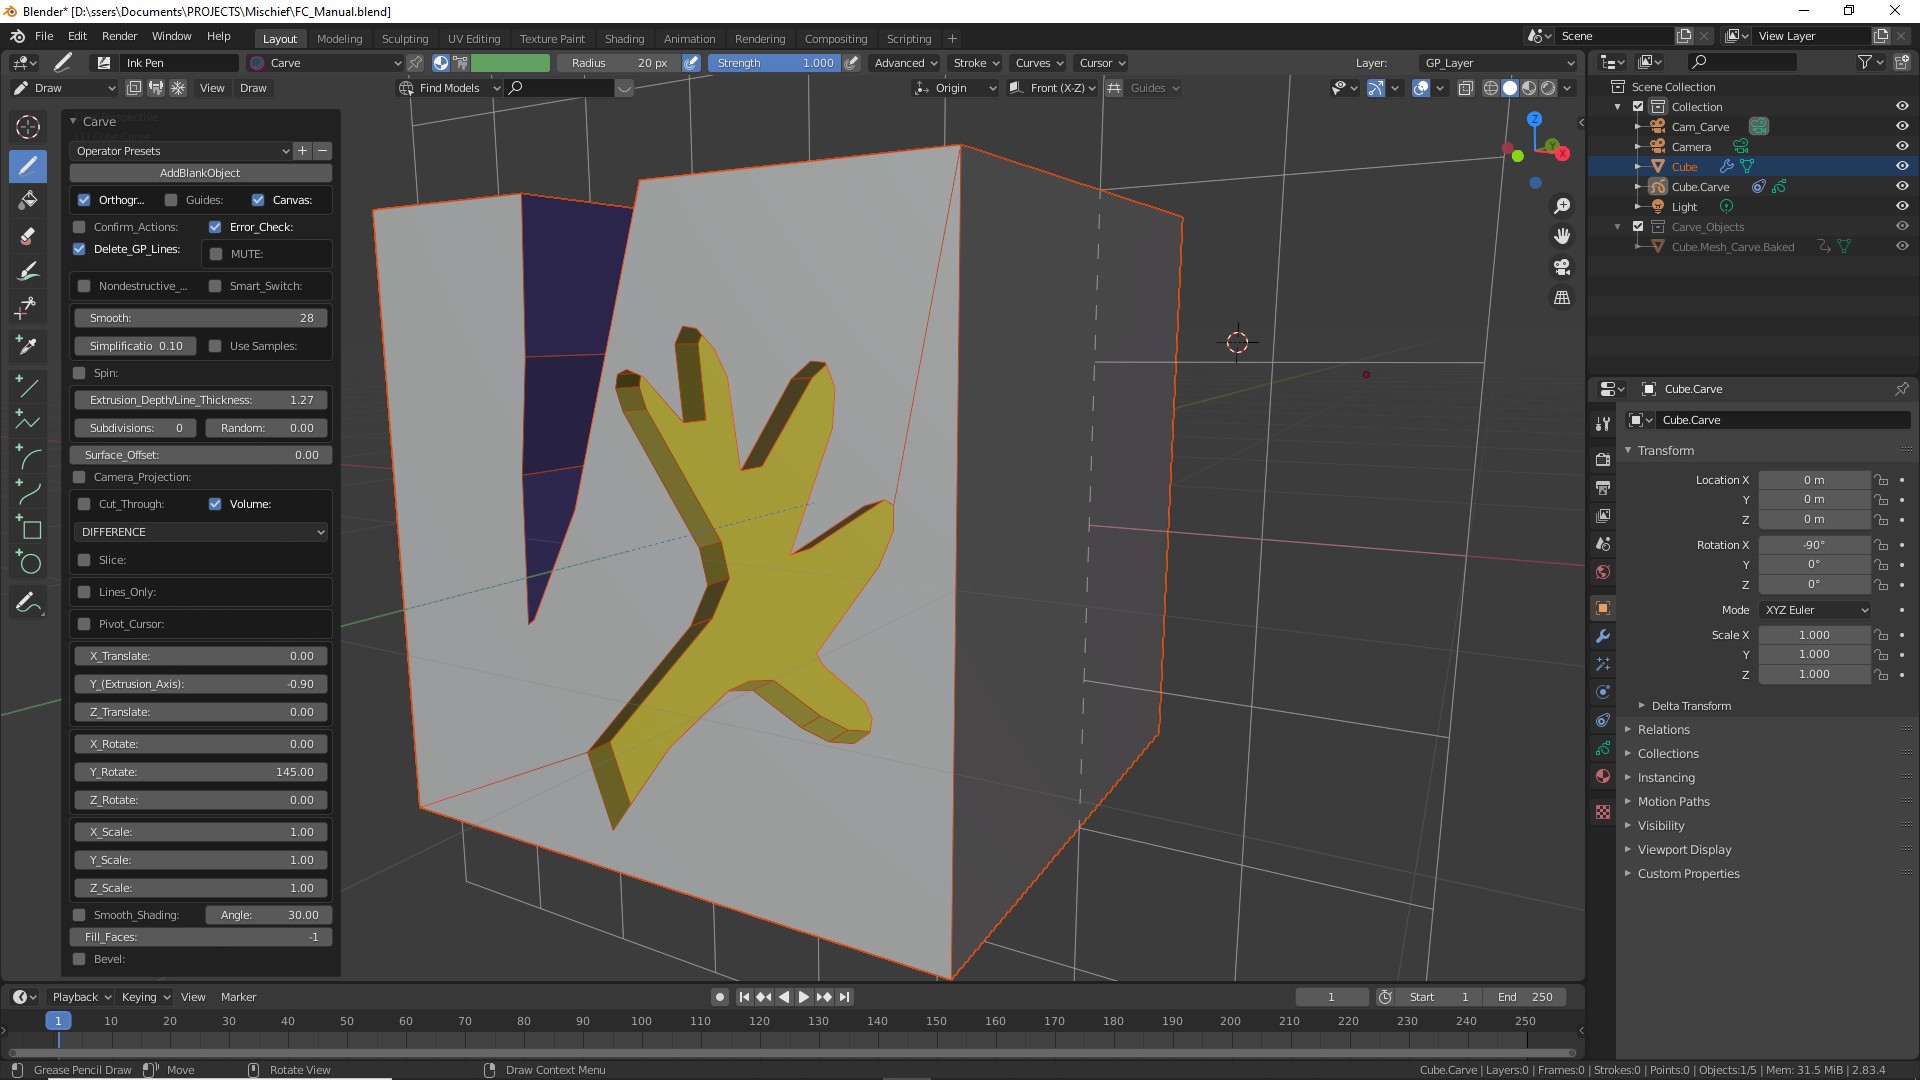Hide the Light object in outliner
The image size is (1920, 1080).
tap(1902, 207)
